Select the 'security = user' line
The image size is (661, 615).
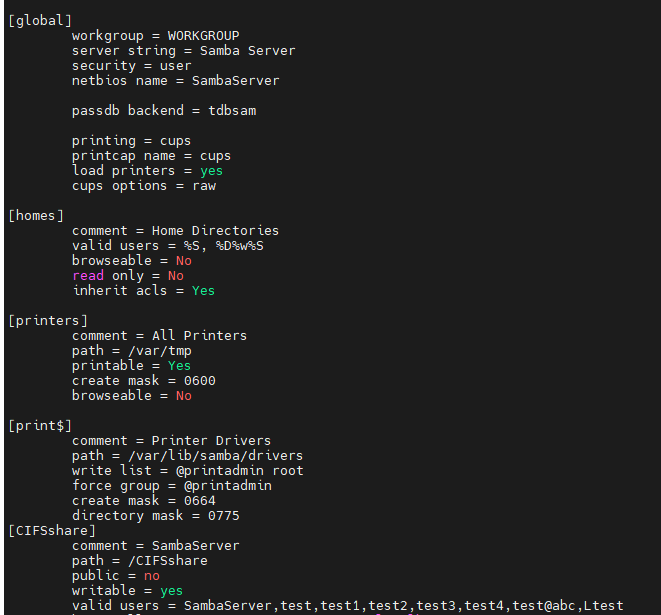click(x=131, y=65)
